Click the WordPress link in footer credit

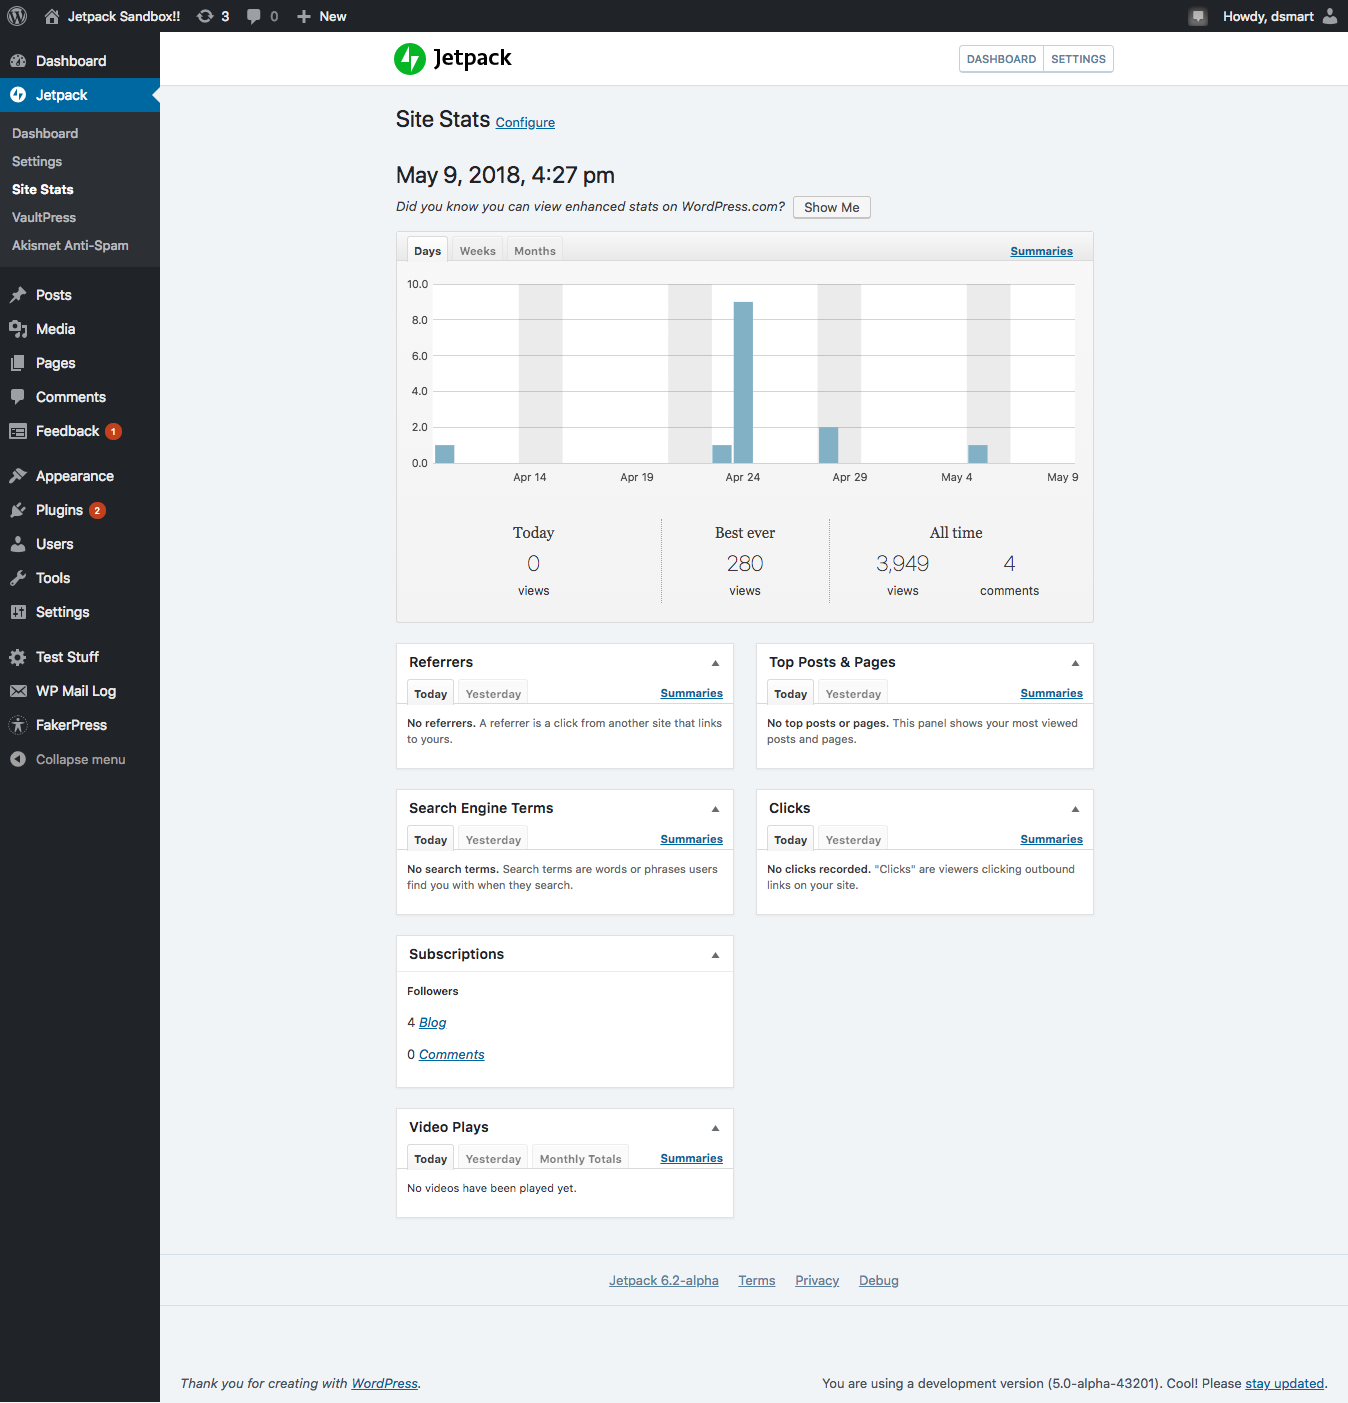[x=384, y=1383]
